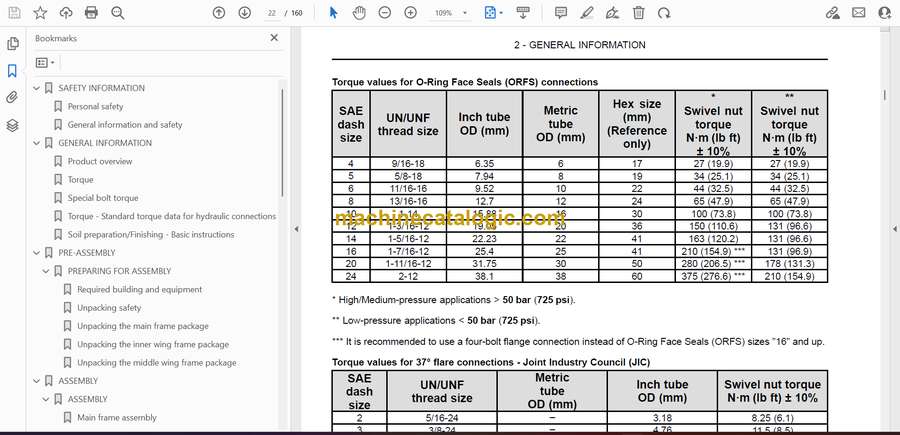
Task: Collapse the PRE-ASSEMBLY bookmark group
Action: [37, 253]
